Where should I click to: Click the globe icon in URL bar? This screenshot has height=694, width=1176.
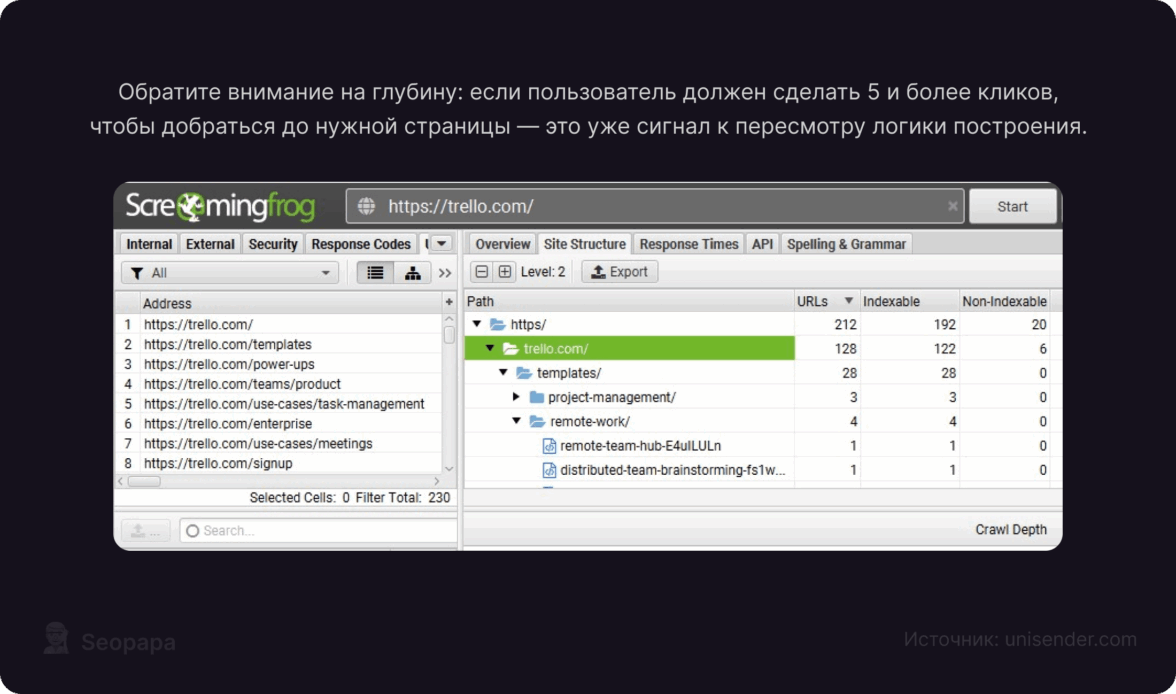pos(367,207)
